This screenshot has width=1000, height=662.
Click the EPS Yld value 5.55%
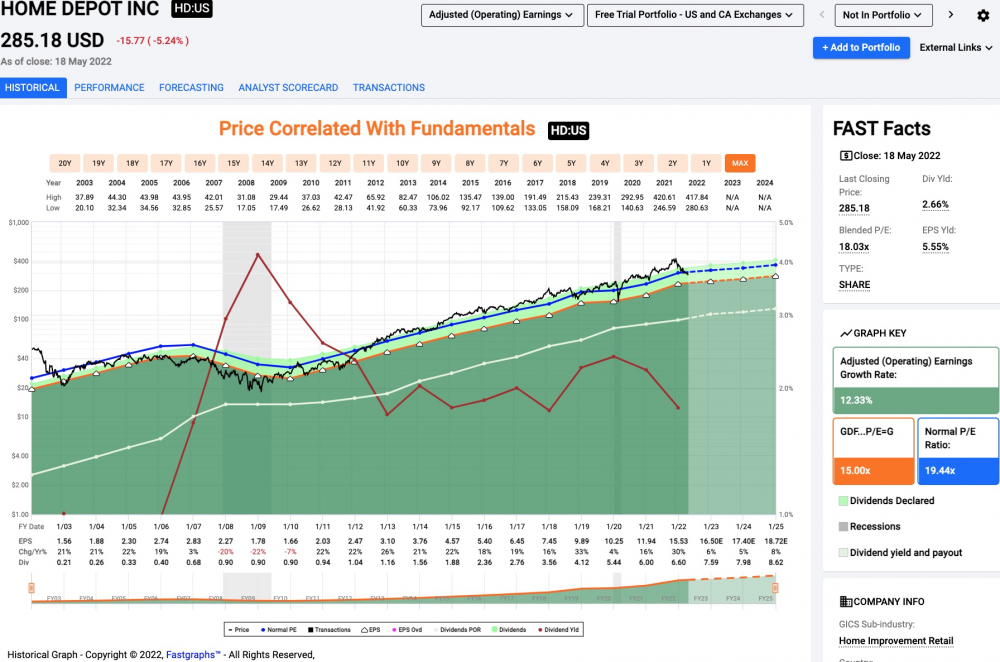pos(935,247)
